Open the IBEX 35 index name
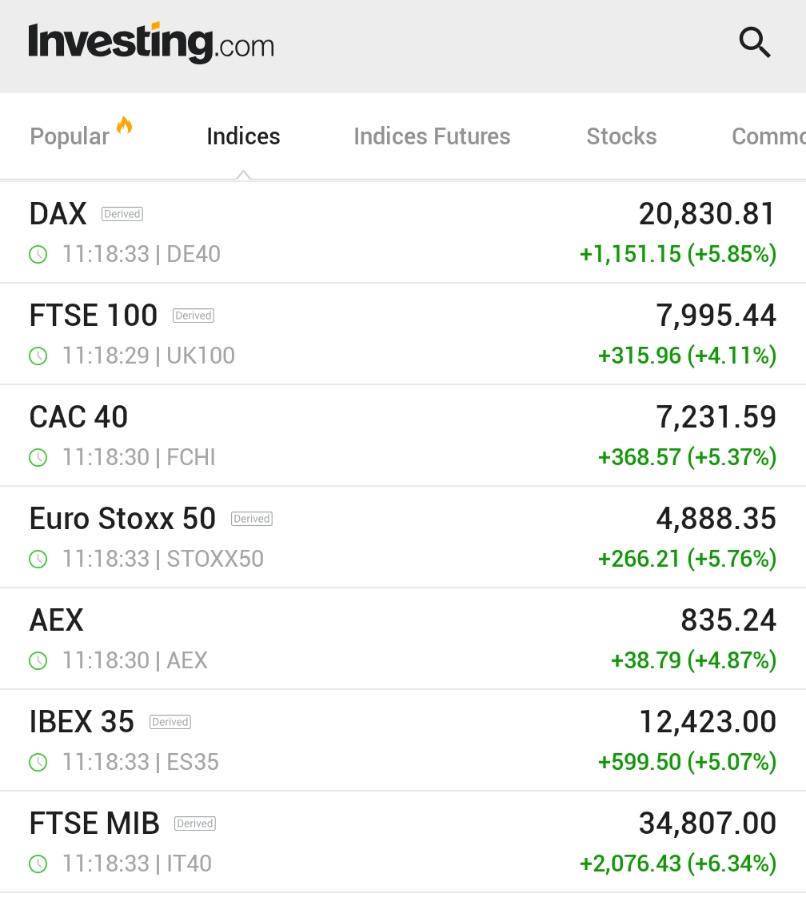806x897 pixels. point(82,721)
